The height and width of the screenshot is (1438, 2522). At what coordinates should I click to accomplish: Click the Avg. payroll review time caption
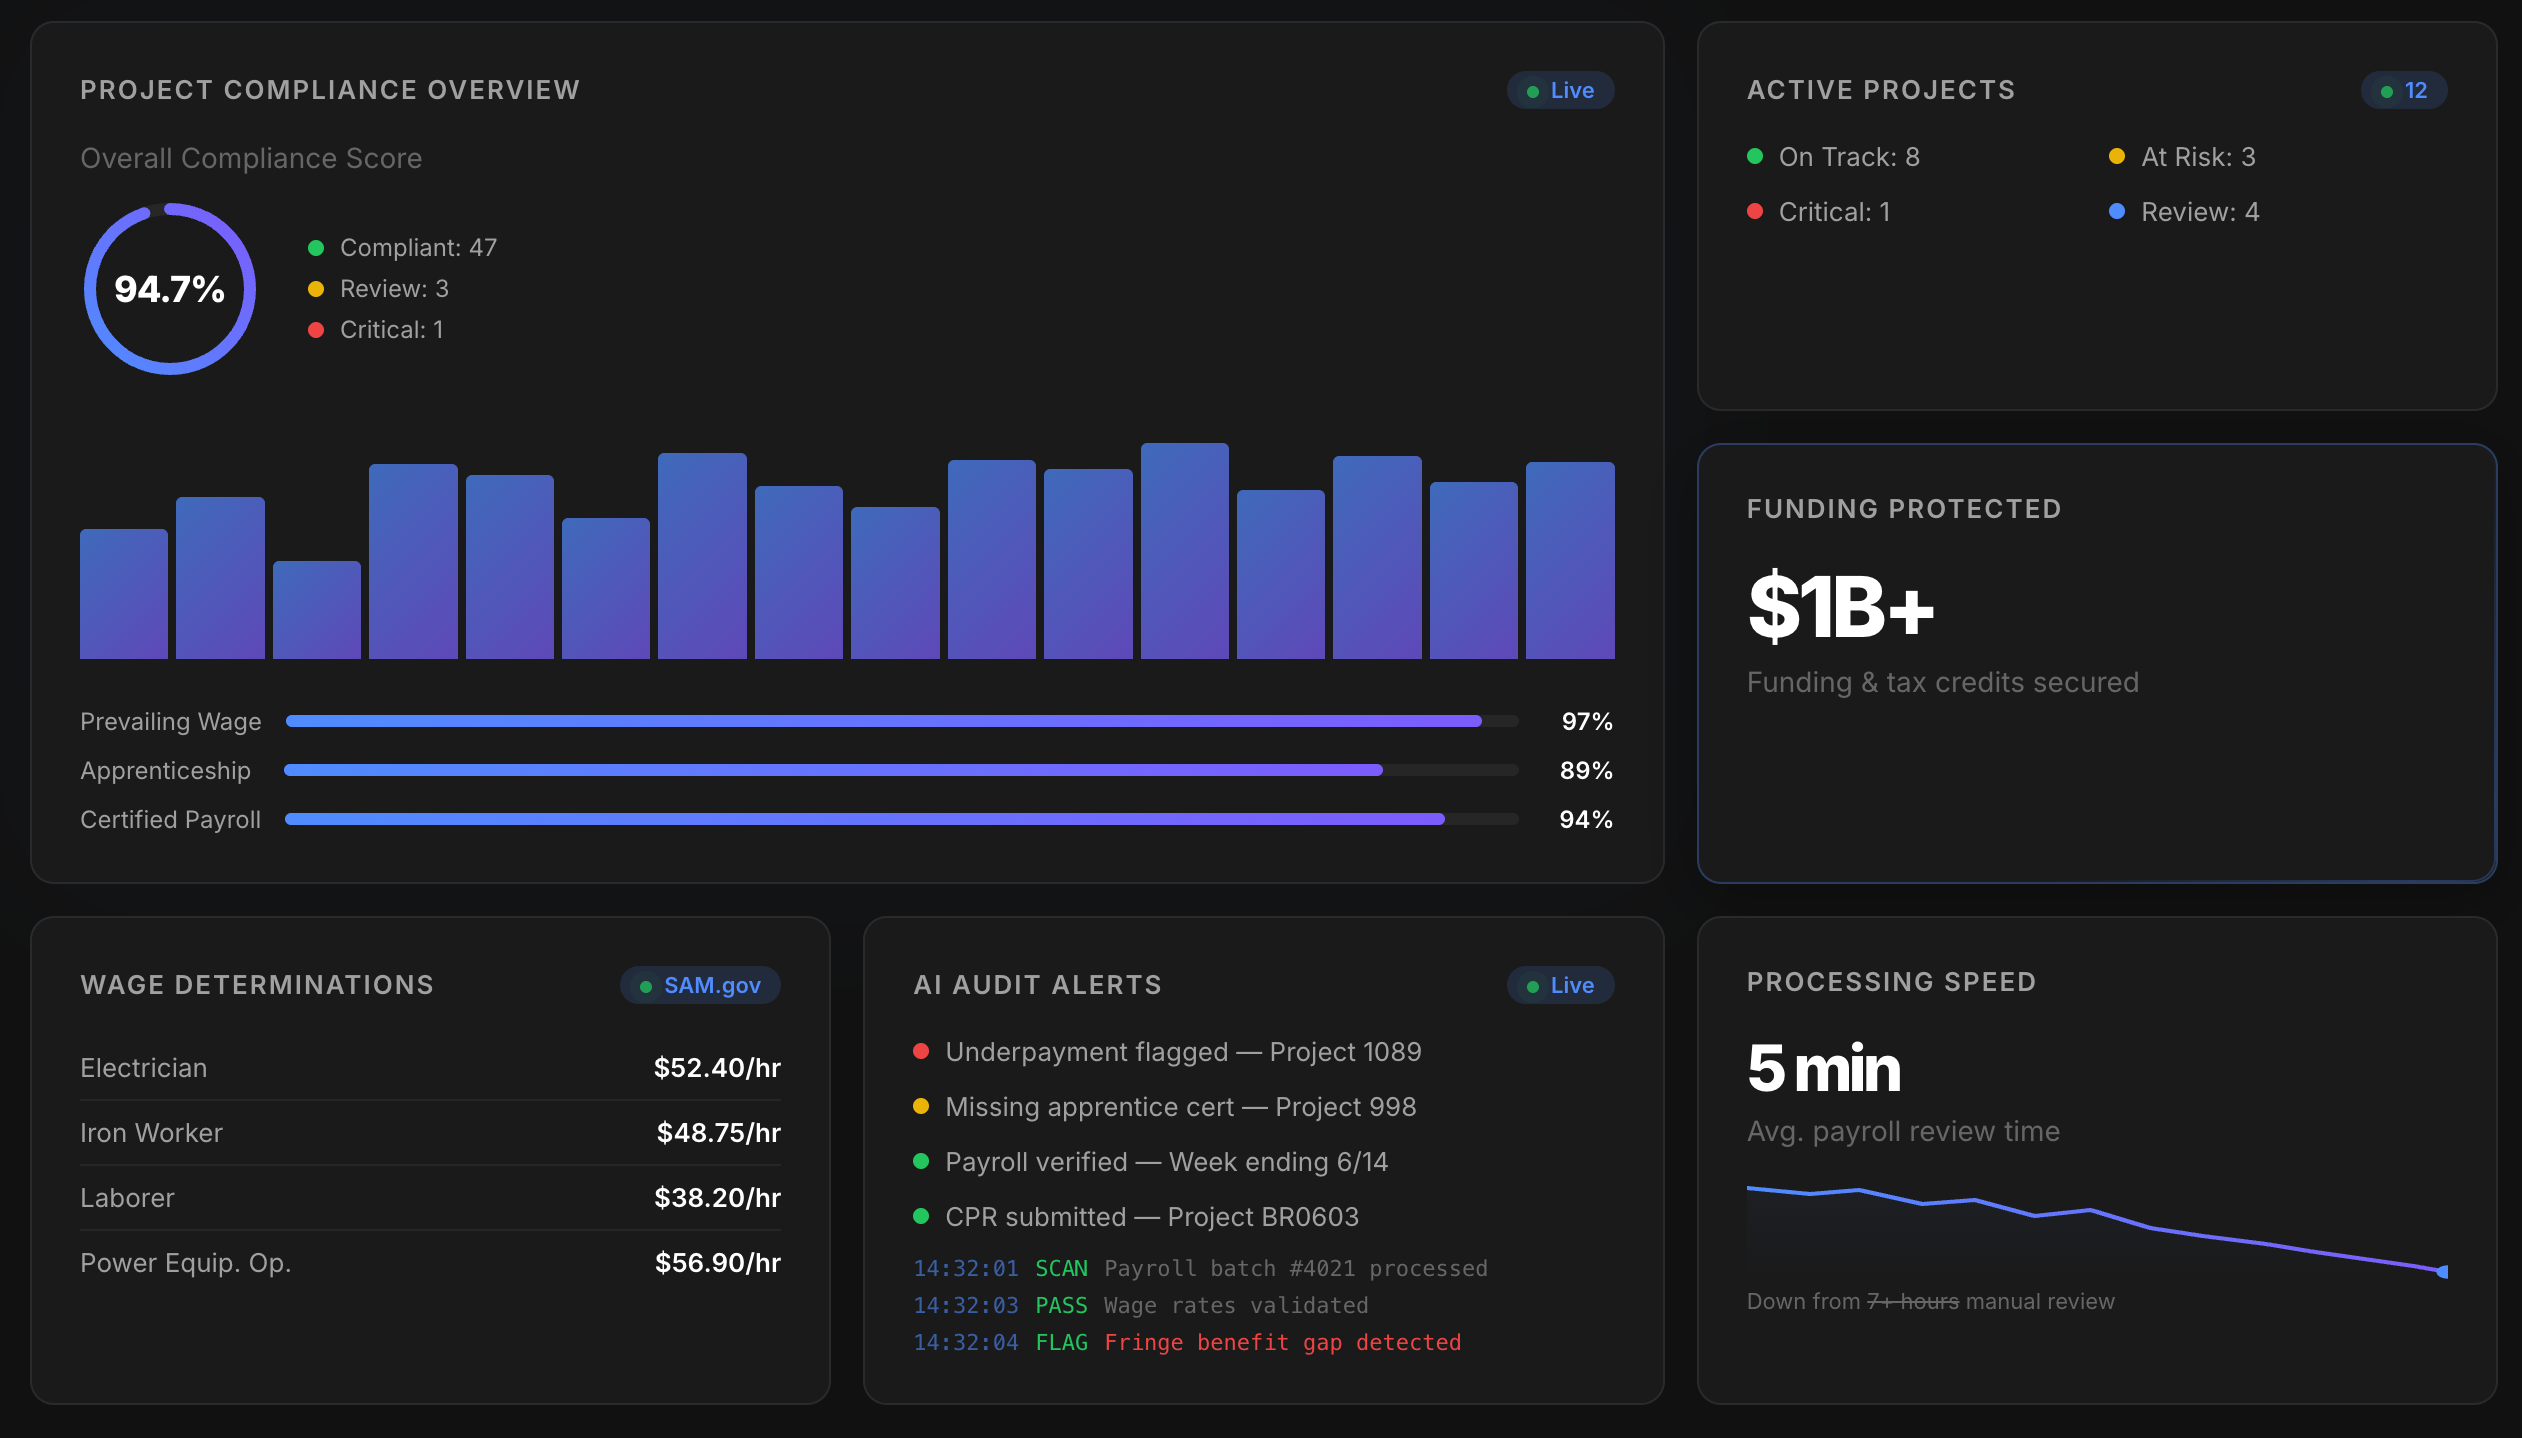pos(1903,1131)
